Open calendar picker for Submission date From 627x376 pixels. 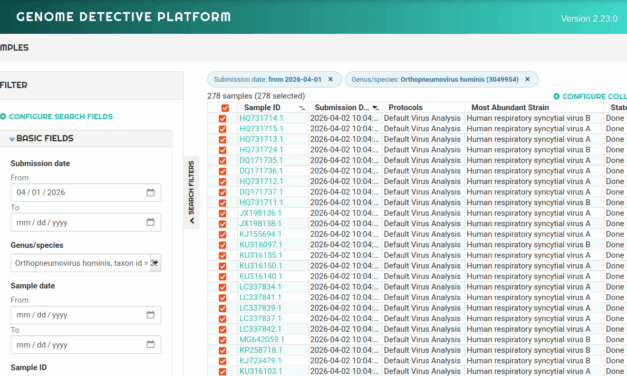(150, 192)
